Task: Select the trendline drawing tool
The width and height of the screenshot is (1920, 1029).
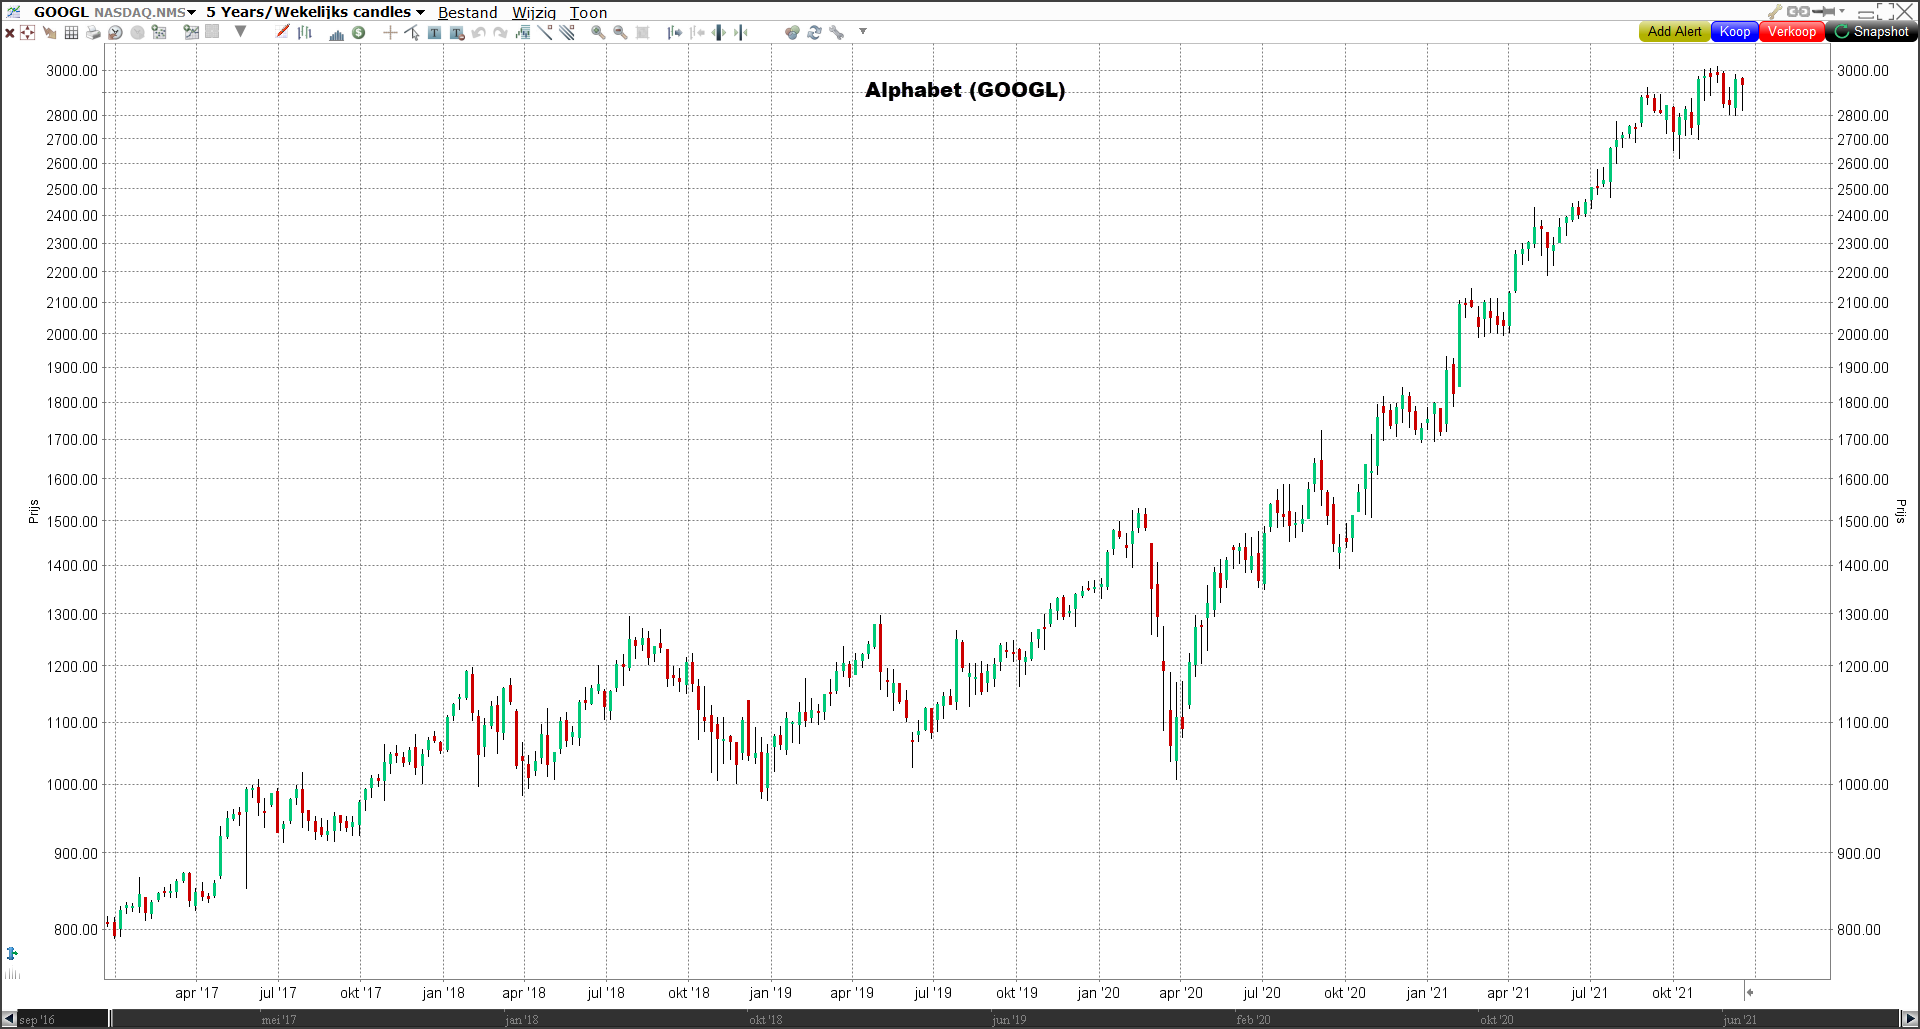Action: point(545,33)
